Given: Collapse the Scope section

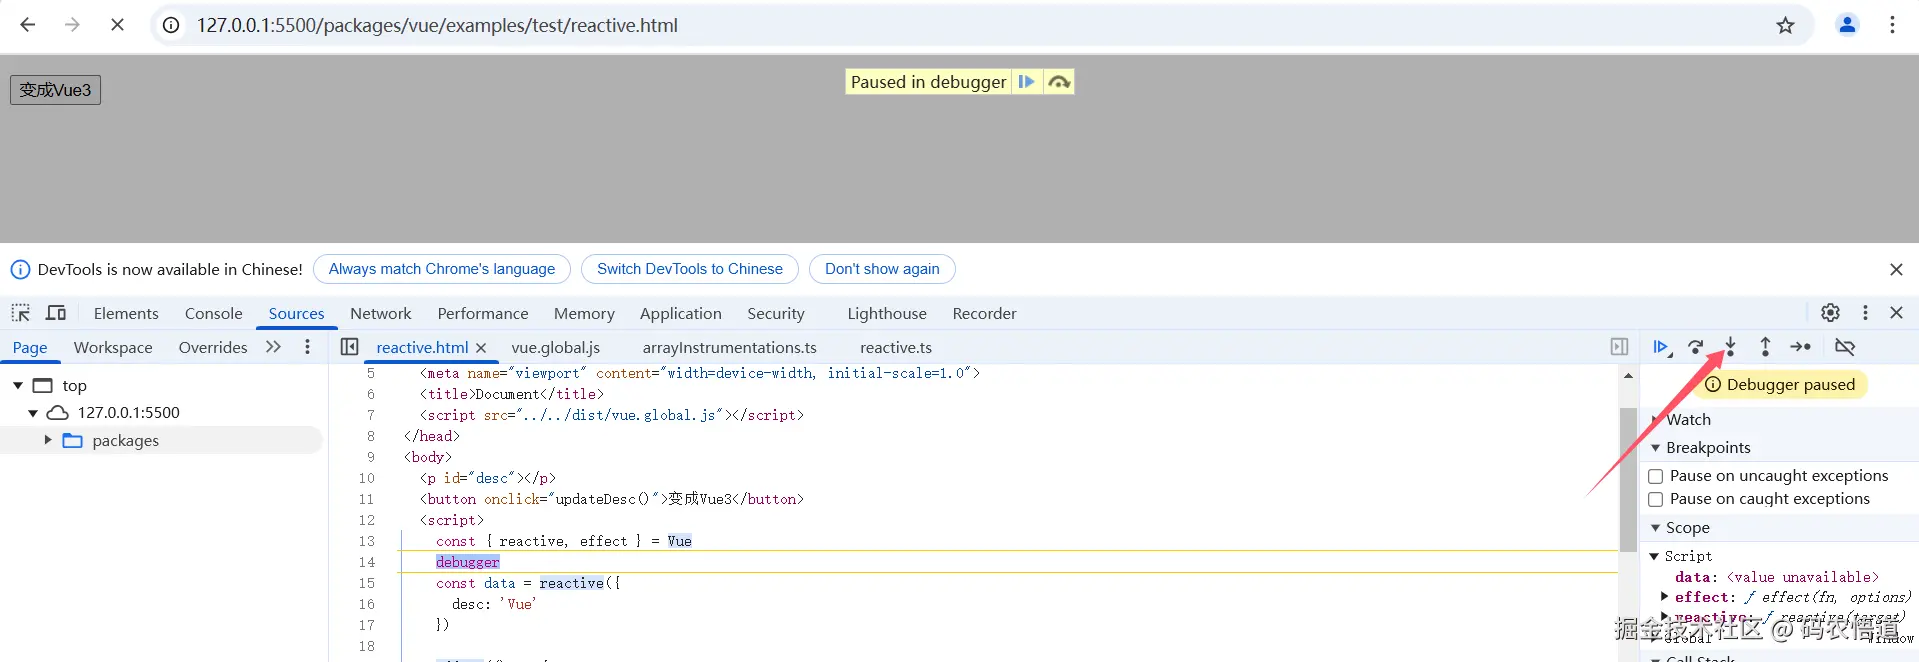Looking at the screenshot, I should click(x=1655, y=528).
